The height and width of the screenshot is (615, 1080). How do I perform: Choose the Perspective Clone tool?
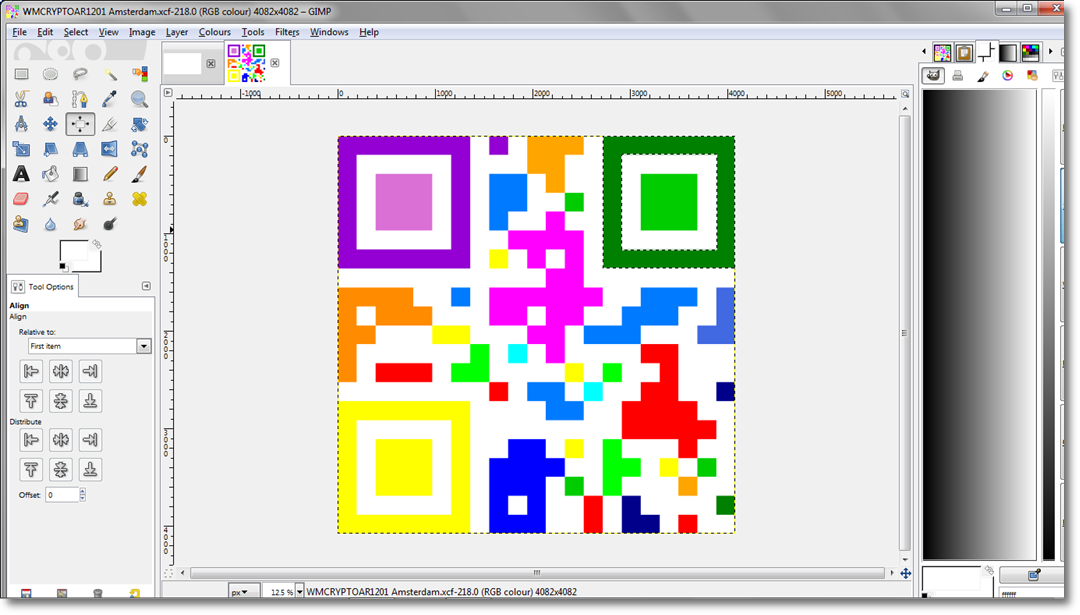click(x=21, y=224)
